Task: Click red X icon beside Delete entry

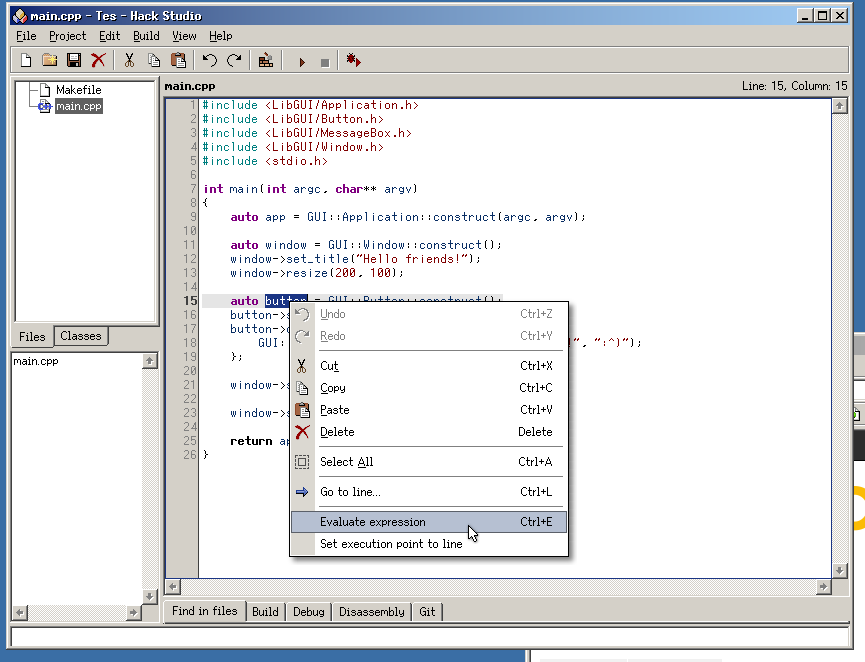Action: [x=302, y=432]
